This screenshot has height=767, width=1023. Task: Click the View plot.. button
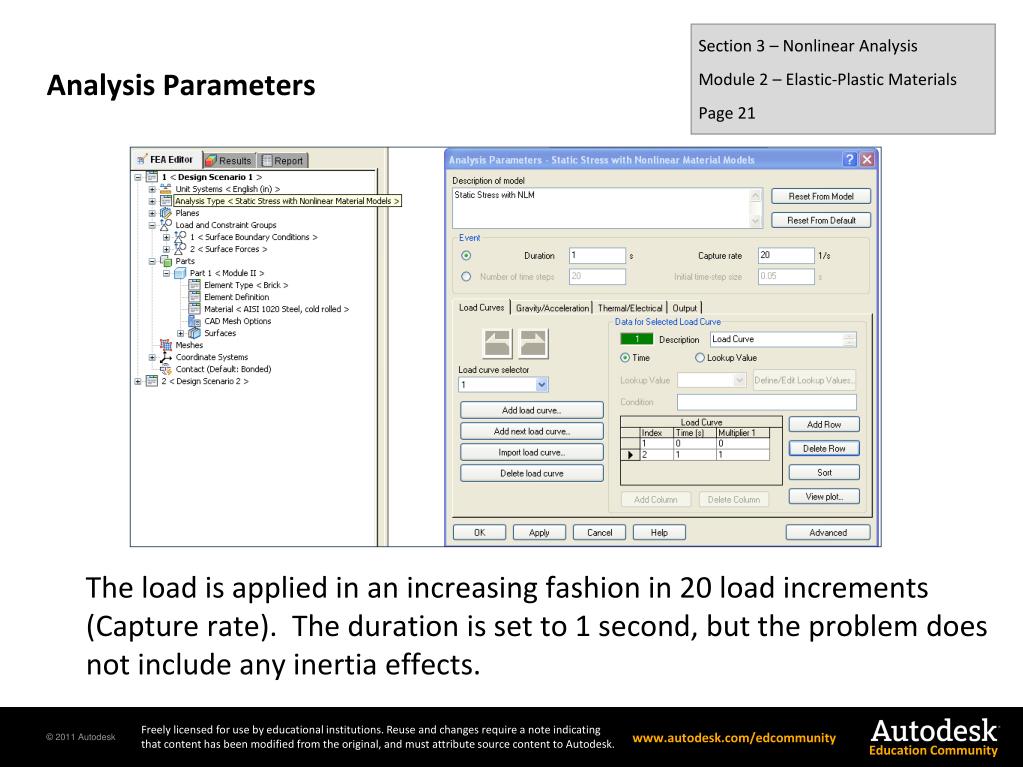click(824, 496)
